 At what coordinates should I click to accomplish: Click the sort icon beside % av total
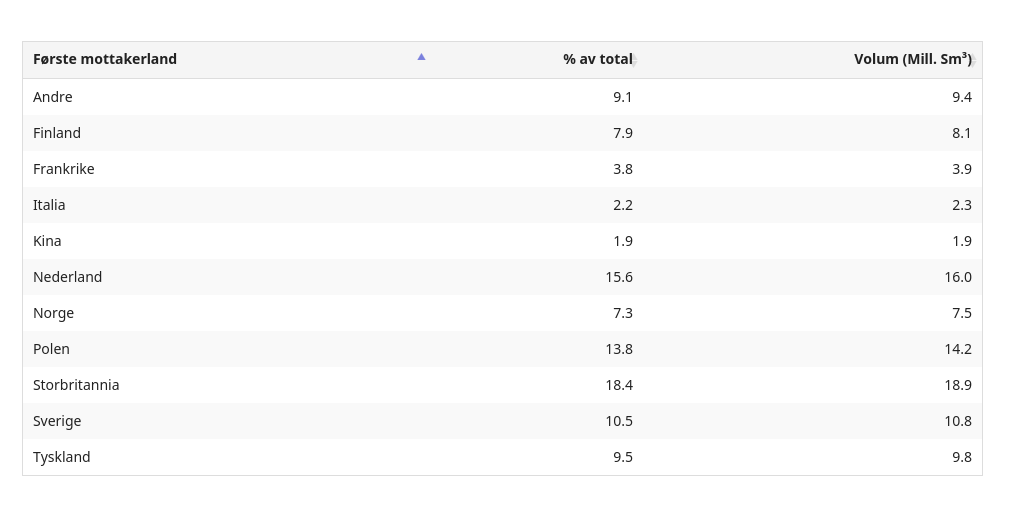pos(635,60)
